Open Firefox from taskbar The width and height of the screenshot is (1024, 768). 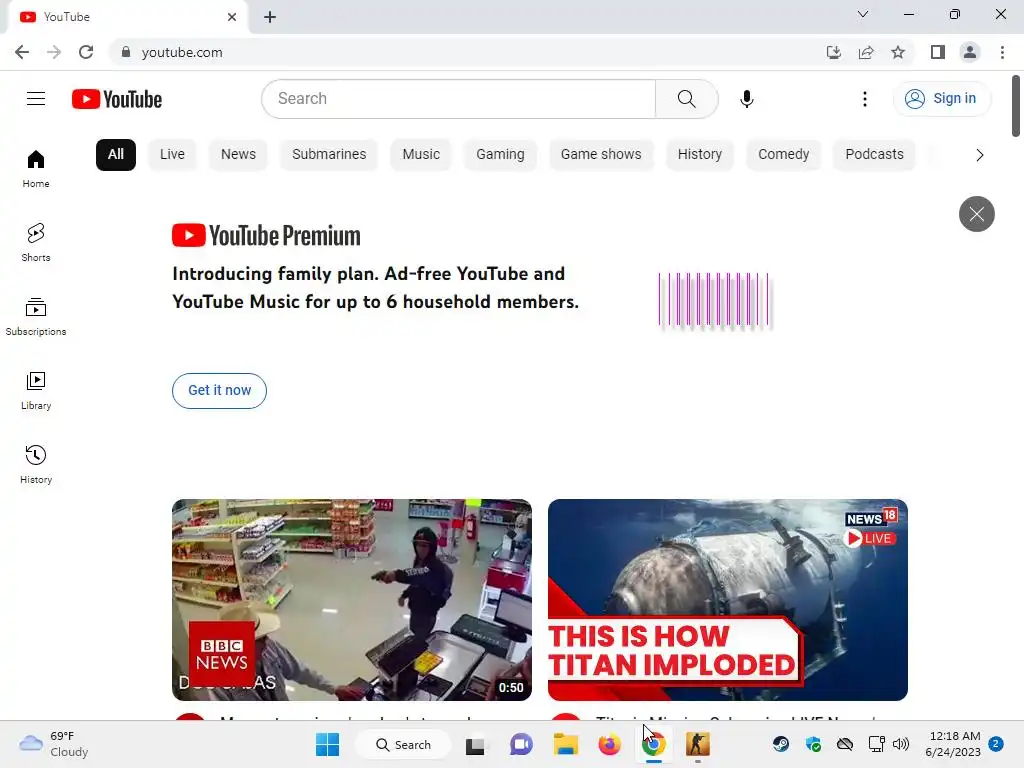(x=609, y=744)
